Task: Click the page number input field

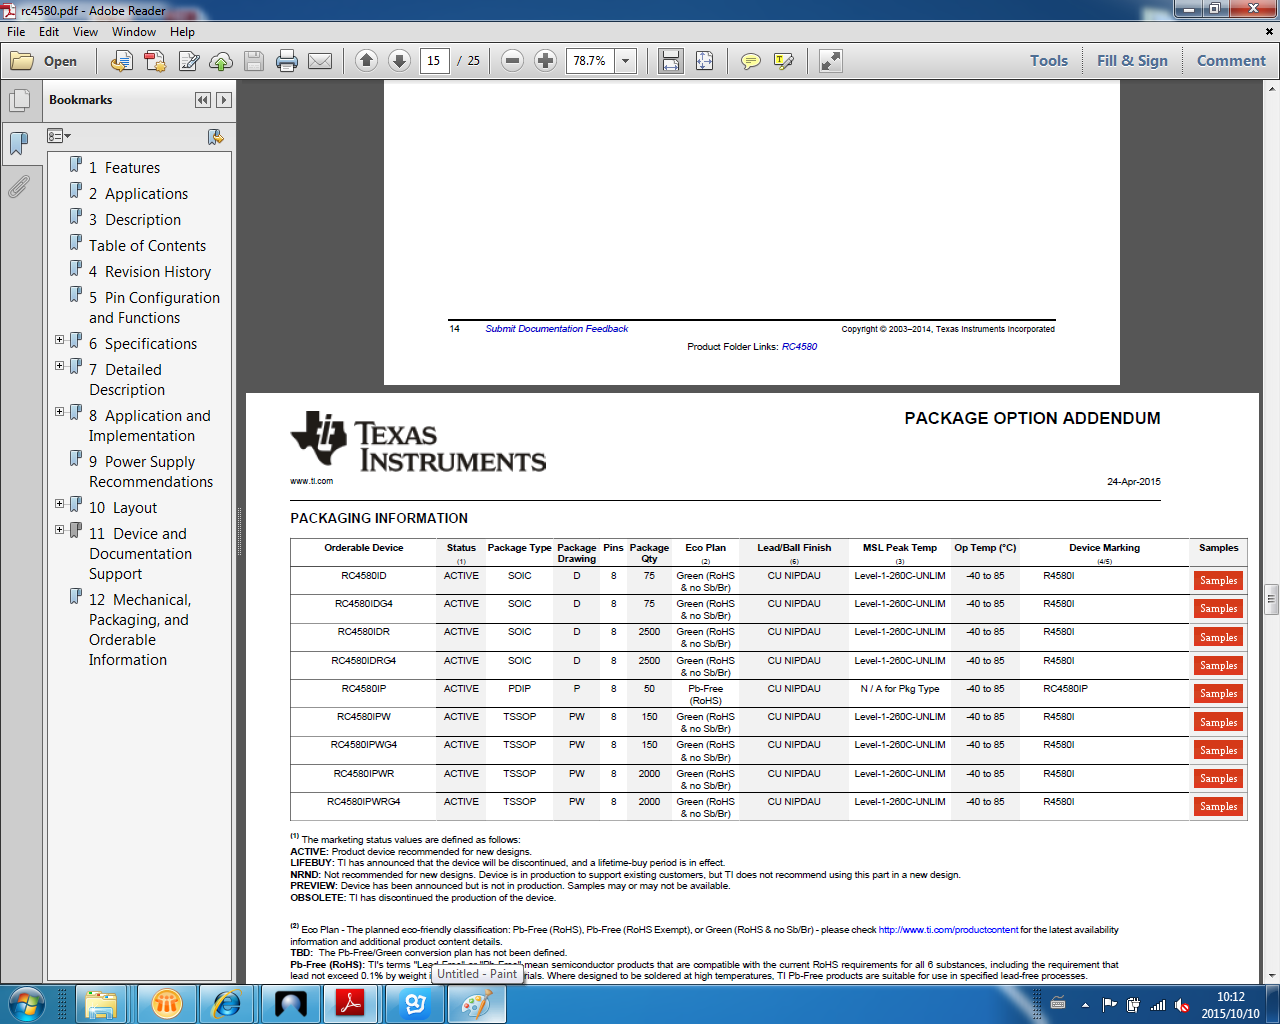Action: coord(434,61)
